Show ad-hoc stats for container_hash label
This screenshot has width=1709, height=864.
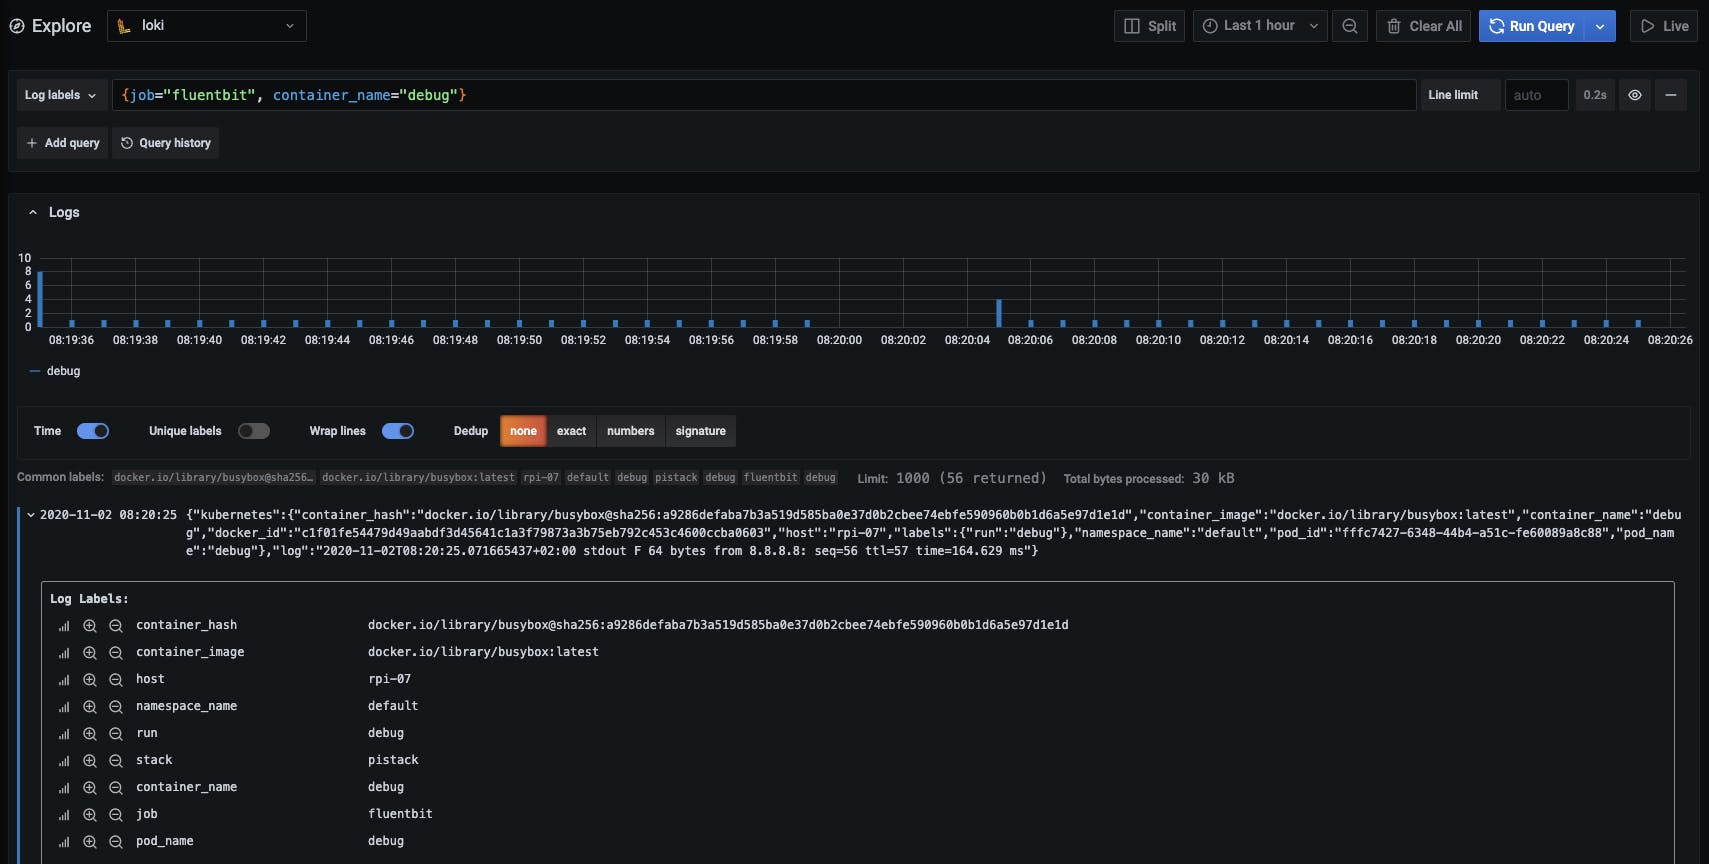(x=64, y=626)
